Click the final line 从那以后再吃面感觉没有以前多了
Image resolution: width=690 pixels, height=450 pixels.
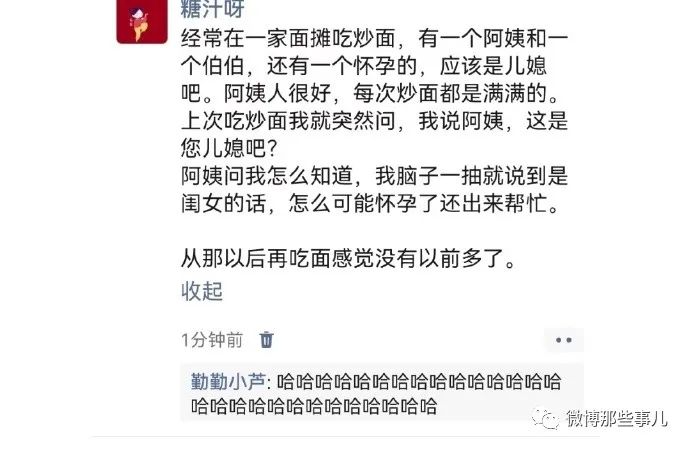(x=349, y=258)
